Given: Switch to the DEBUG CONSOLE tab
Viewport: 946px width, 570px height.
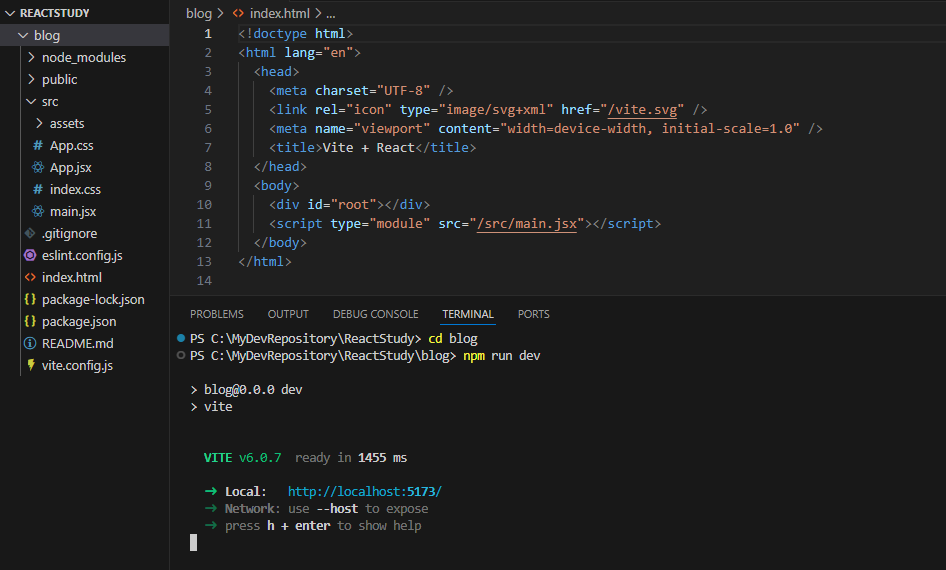Looking at the screenshot, I should tap(375, 314).
